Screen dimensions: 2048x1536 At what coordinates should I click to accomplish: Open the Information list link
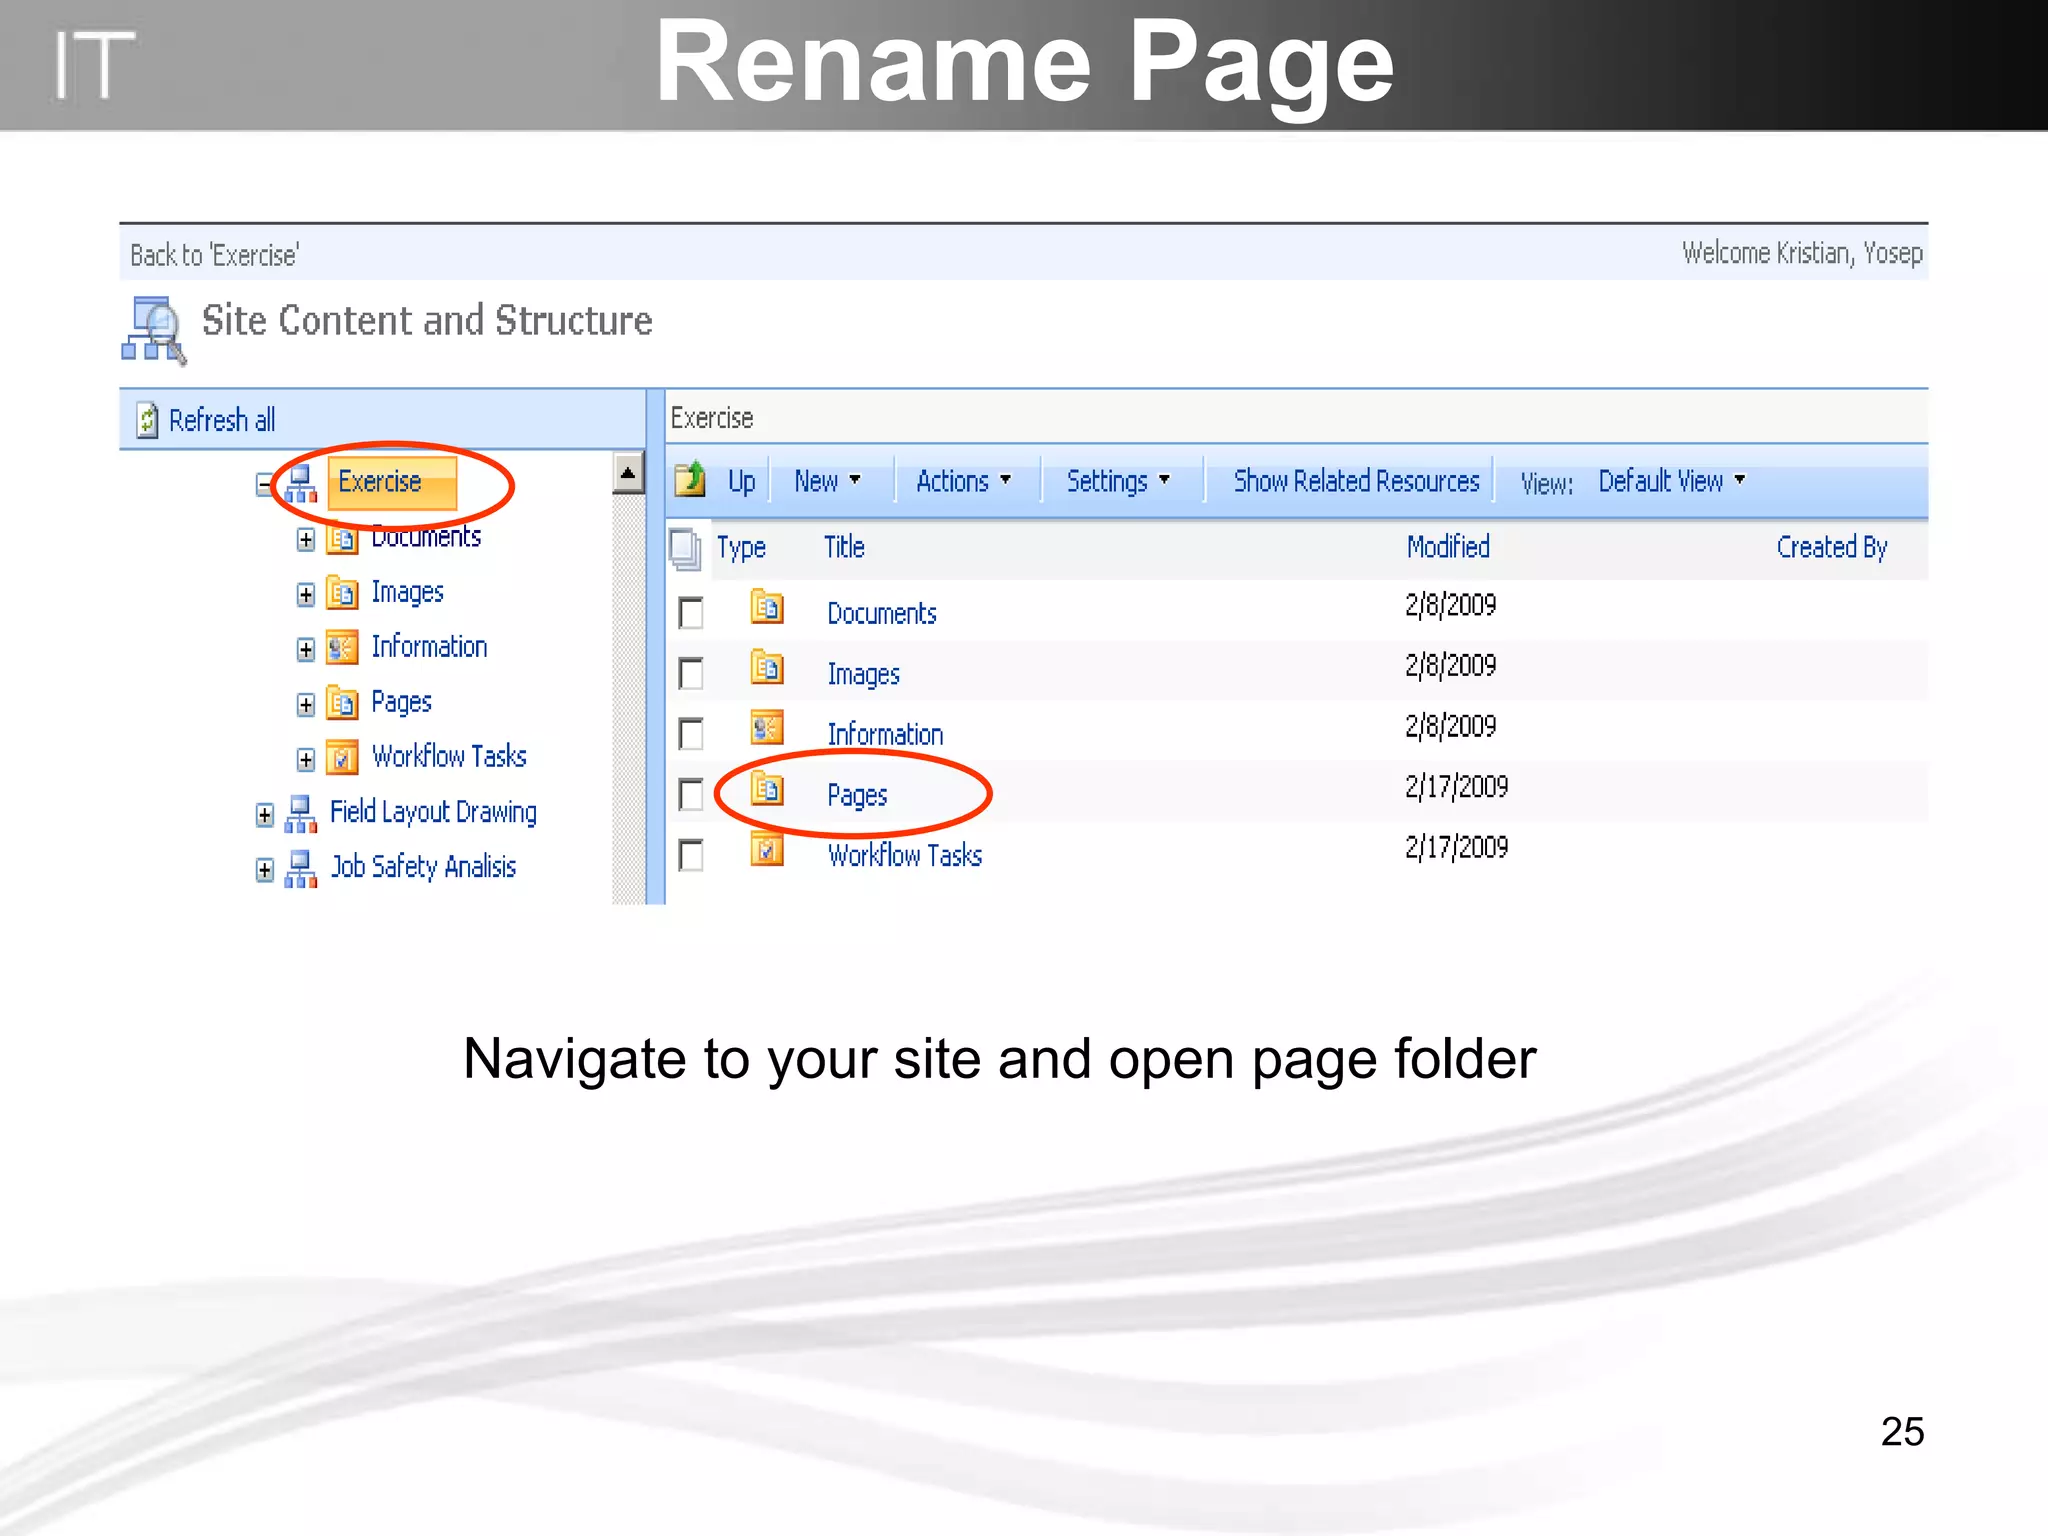tap(885, 734)
